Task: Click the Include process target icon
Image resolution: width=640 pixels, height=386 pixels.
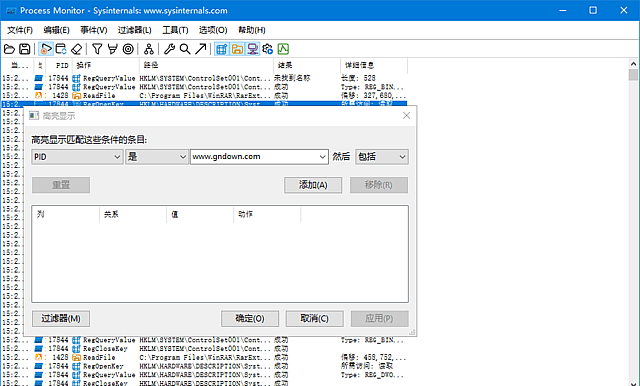Action: [x=128, y=49]
